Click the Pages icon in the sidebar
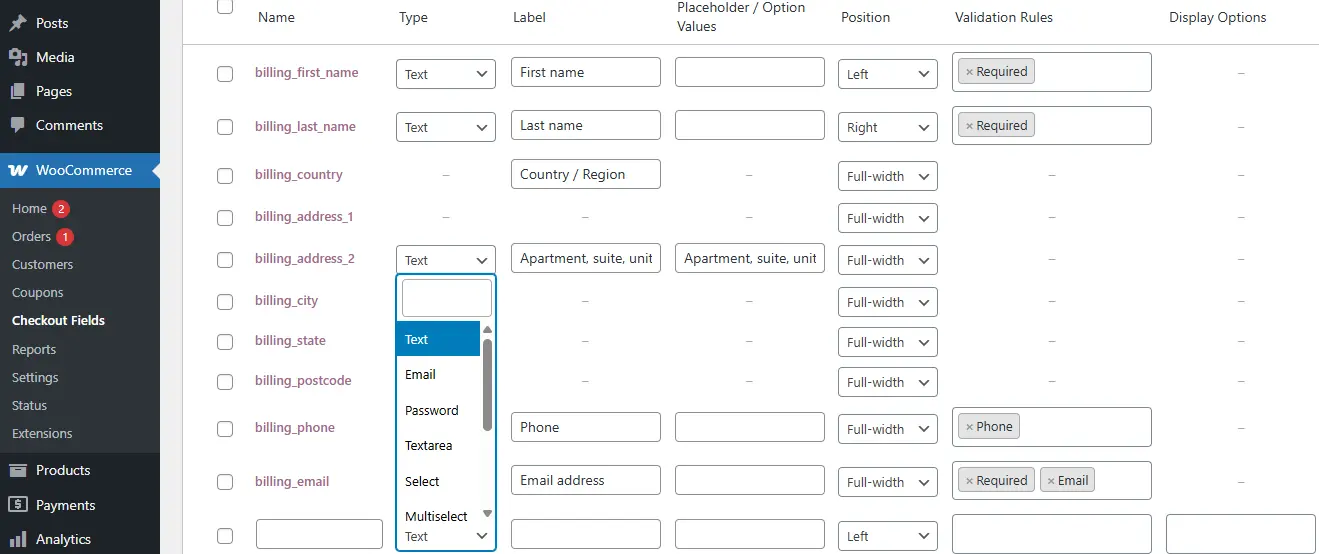The width and height of the screenshot is (1319, 554). pos(18,91)
